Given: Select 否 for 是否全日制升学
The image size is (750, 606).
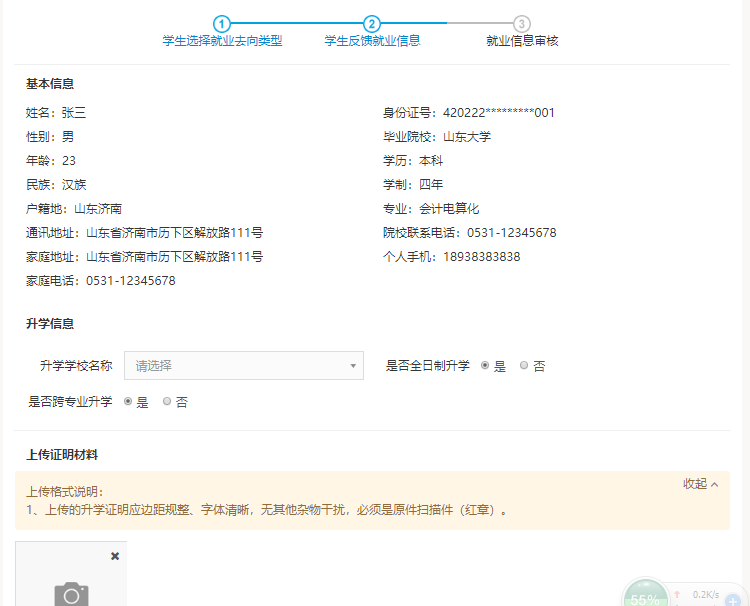Looking at the screenshot, I should 525,366.
